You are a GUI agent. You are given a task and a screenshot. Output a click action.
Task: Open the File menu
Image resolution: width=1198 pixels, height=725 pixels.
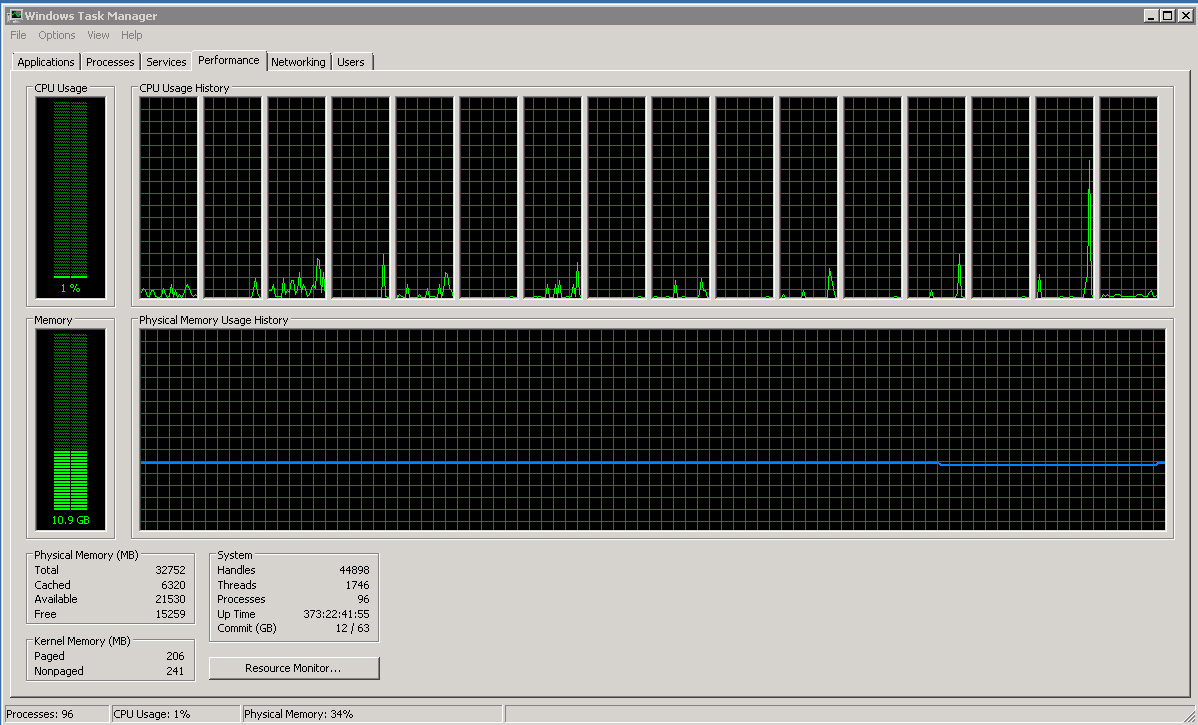coord(18,35)
